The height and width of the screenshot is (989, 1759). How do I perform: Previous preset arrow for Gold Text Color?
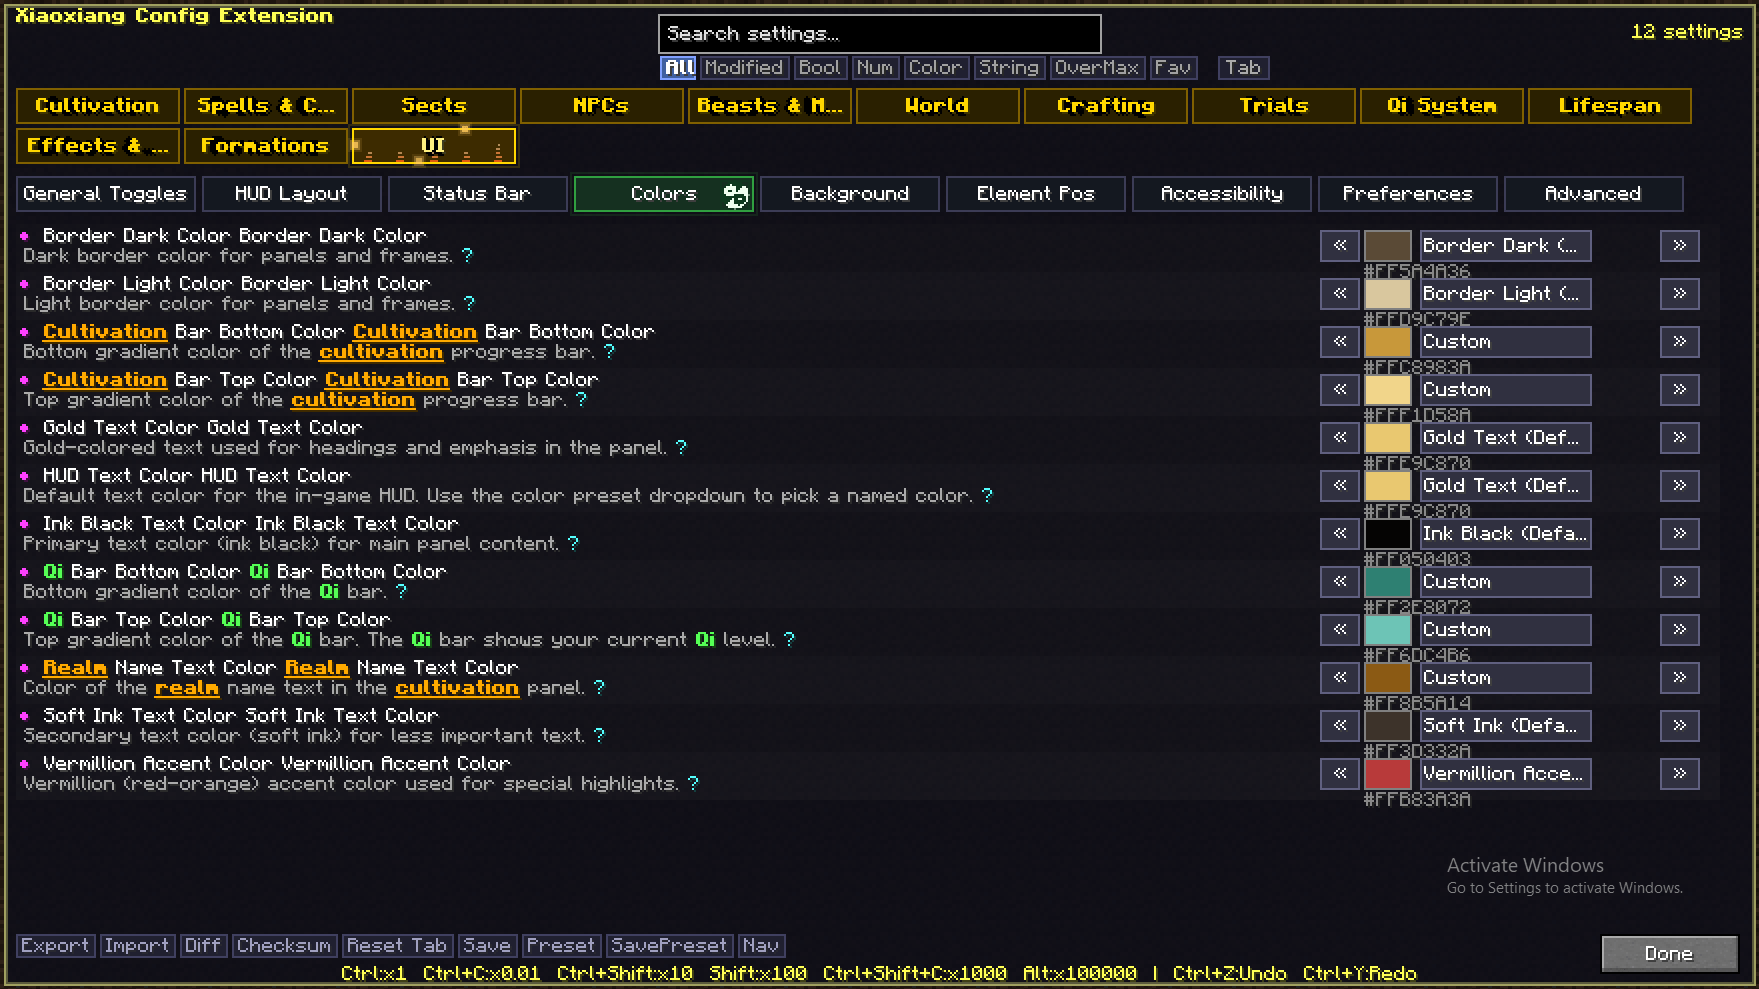point(1340,438)
